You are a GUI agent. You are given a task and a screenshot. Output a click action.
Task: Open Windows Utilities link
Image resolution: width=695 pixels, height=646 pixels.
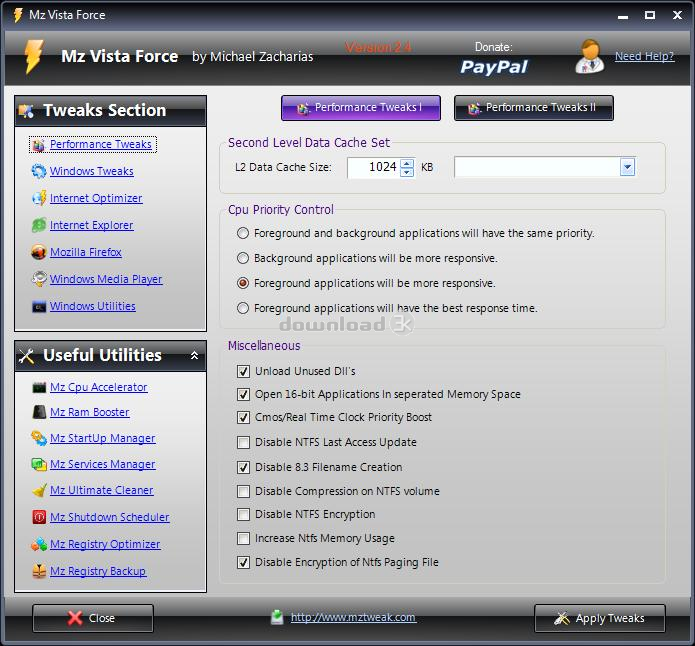93,306
